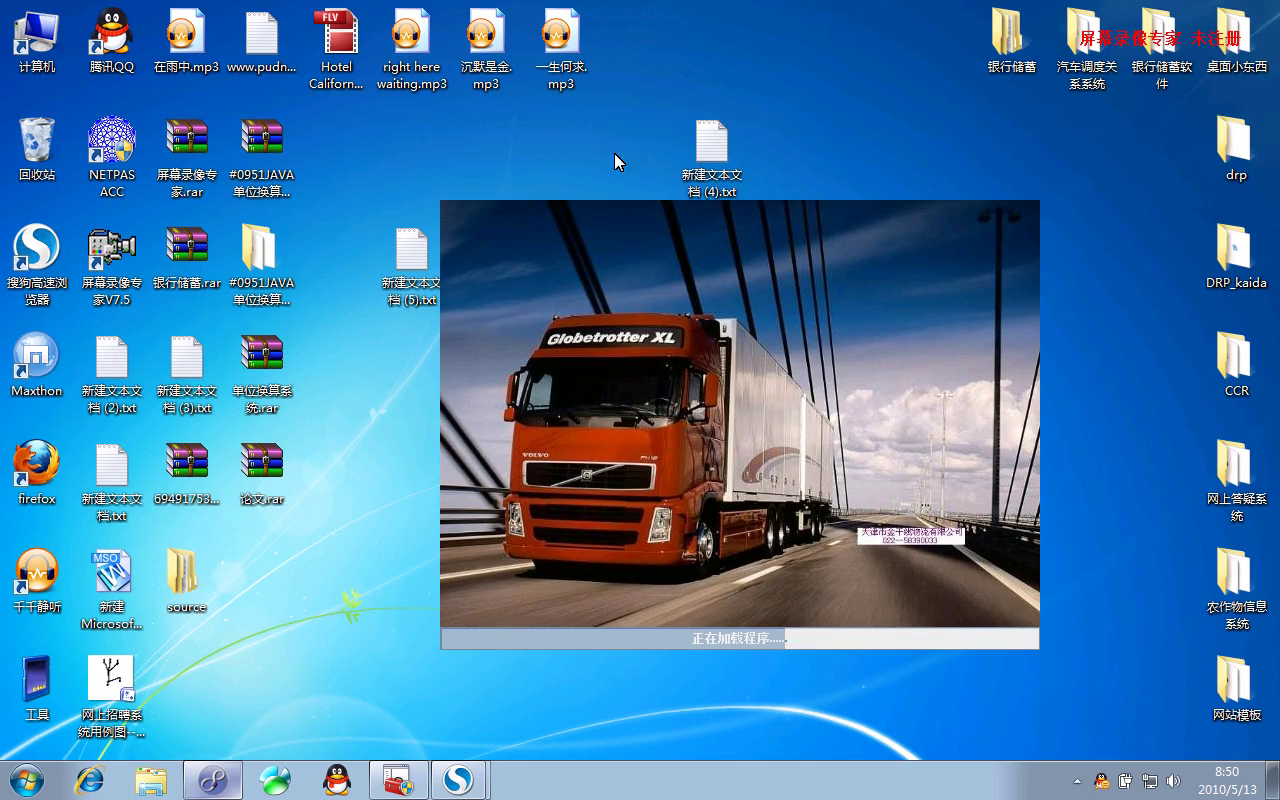The image size is (1280, 800).
Task: Select the Maxthon browser shortcut
Action: (x=37, y=364)
